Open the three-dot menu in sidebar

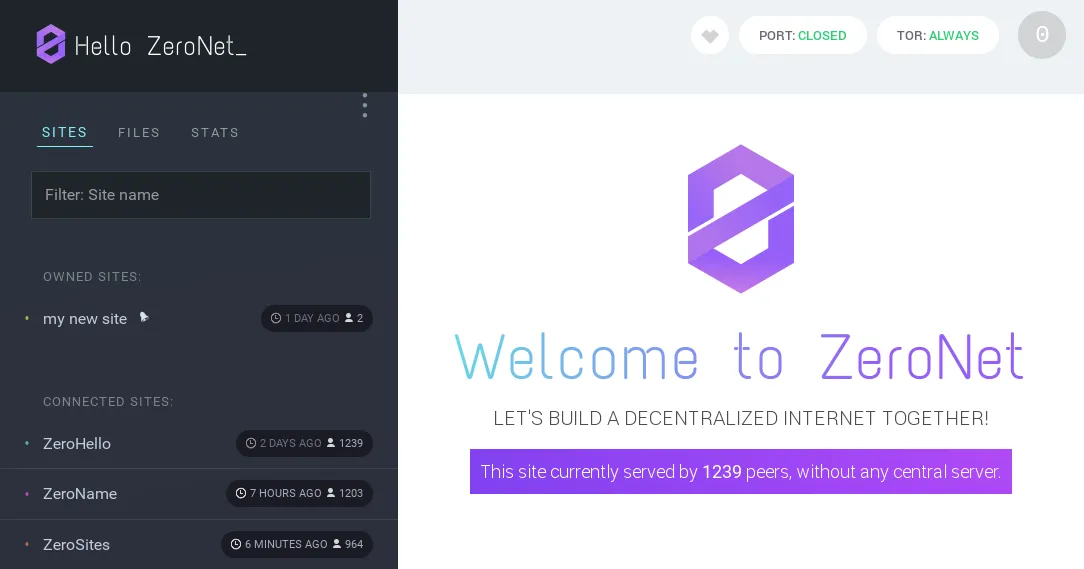[x=364, y=106]
